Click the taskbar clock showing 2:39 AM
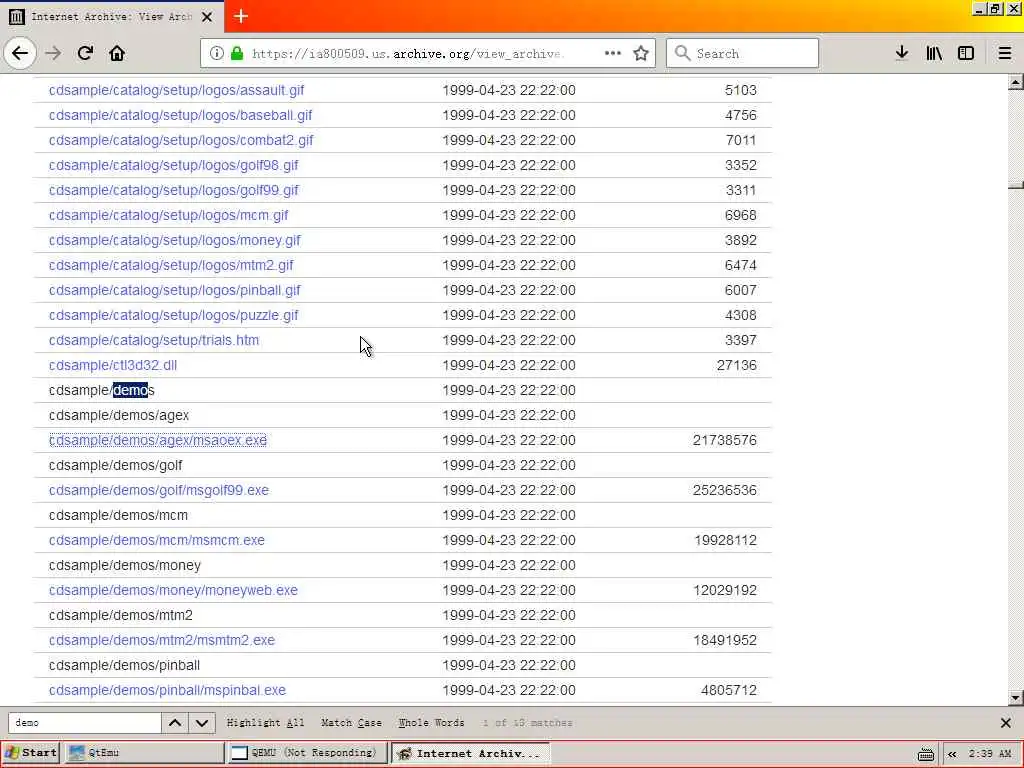Viewport: 1024px width, 768px height. [990, 754]
